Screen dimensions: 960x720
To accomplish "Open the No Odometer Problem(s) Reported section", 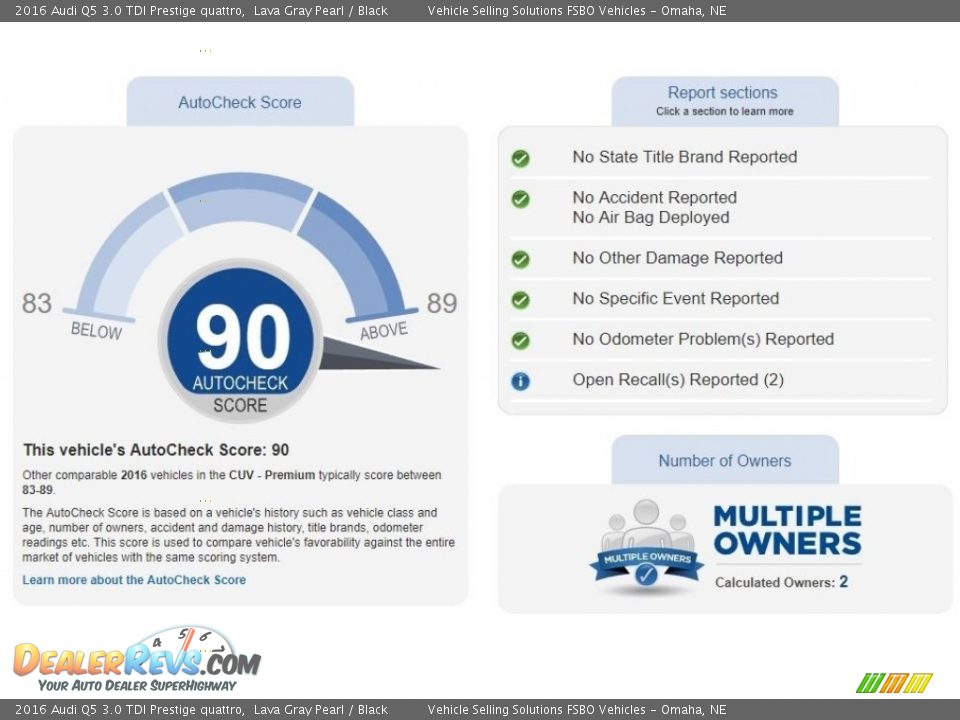I will point(703,339).
